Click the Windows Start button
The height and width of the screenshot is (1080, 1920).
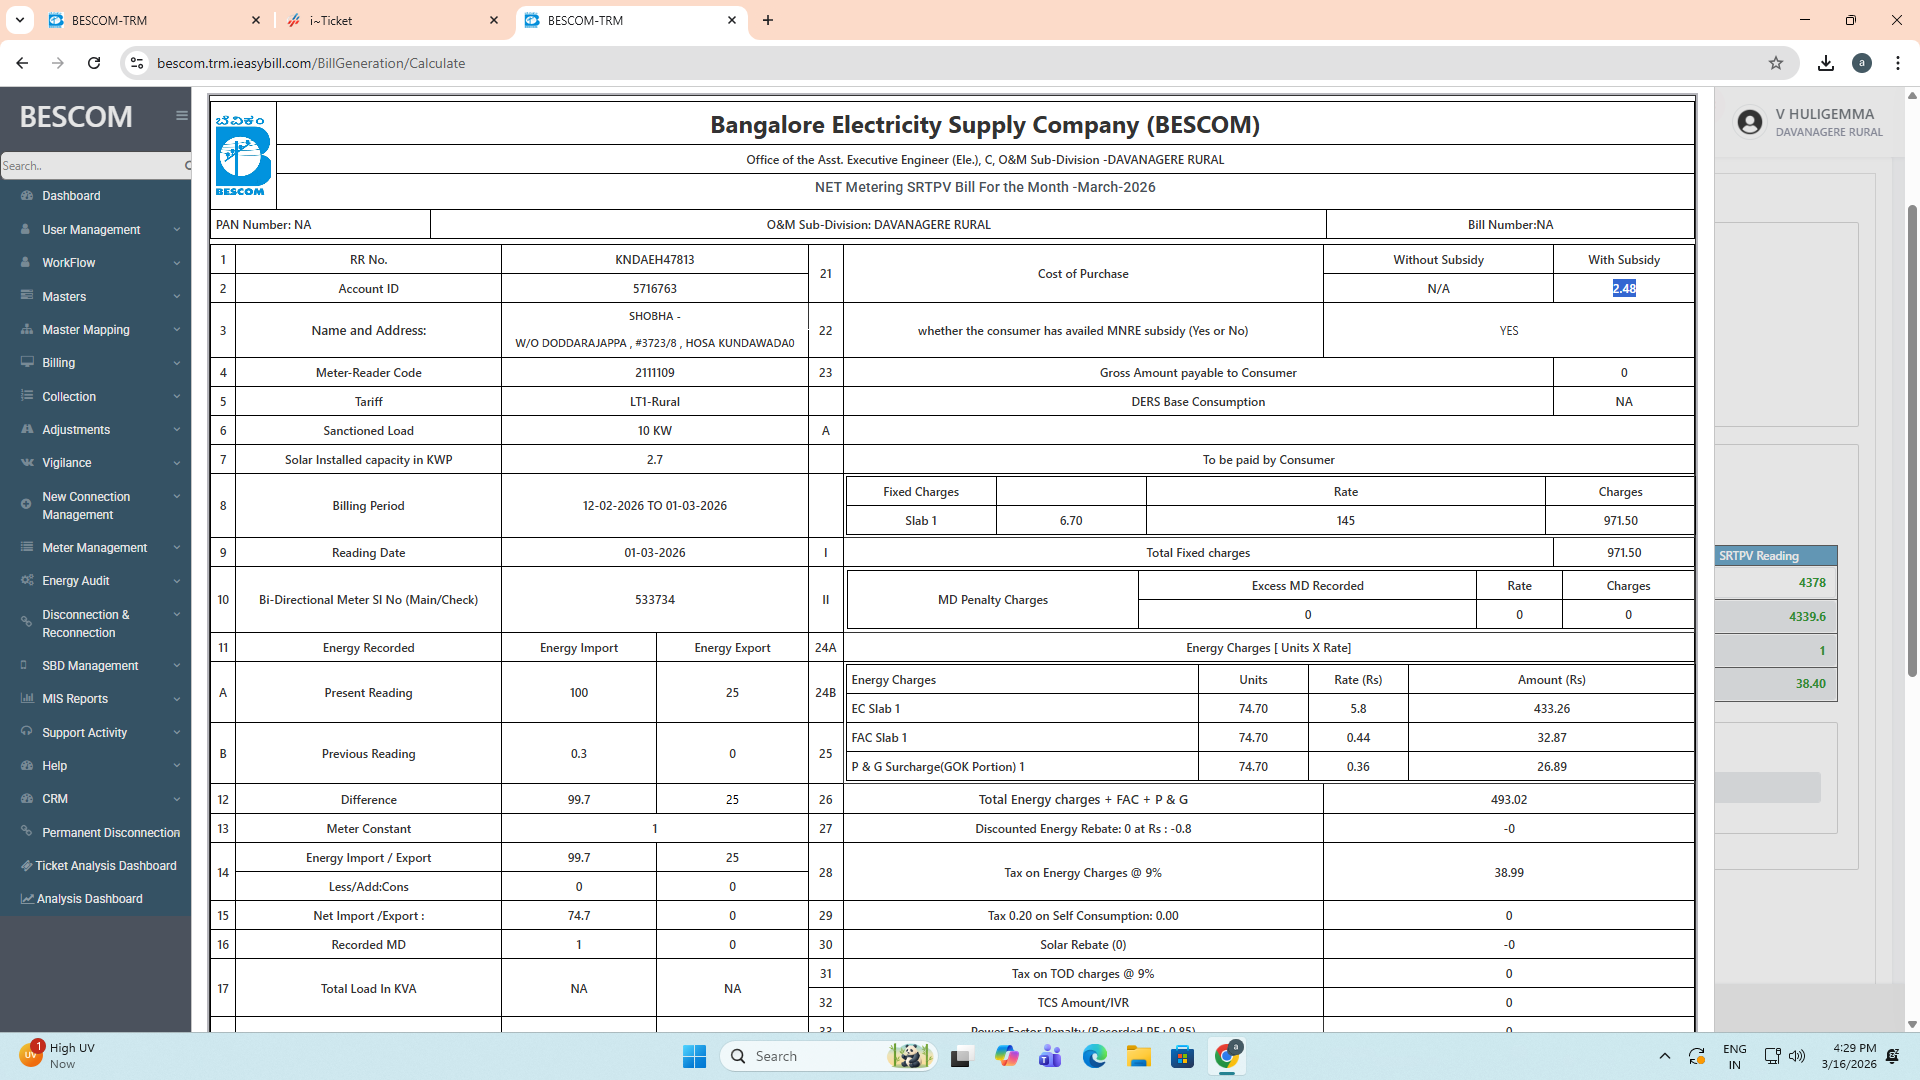[694, 1056]
